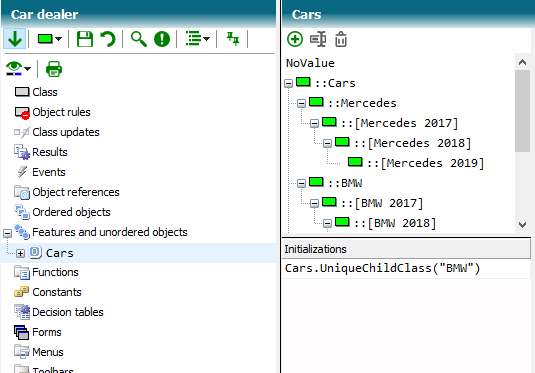The width and height of the screenshot is (535, 373).
Task: Select the Class tree node
Action: point(45,92)
